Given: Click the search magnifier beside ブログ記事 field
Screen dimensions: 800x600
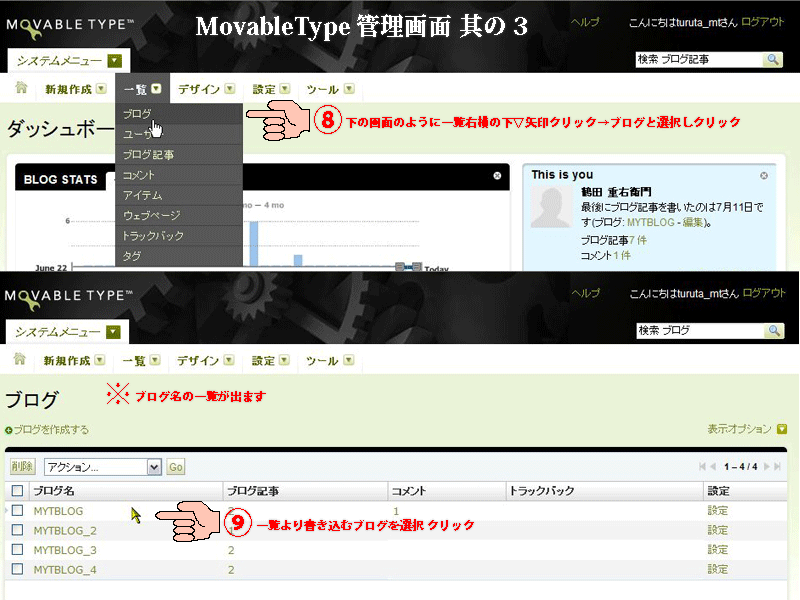Looking at the screenshot, I should coord(770,60).
